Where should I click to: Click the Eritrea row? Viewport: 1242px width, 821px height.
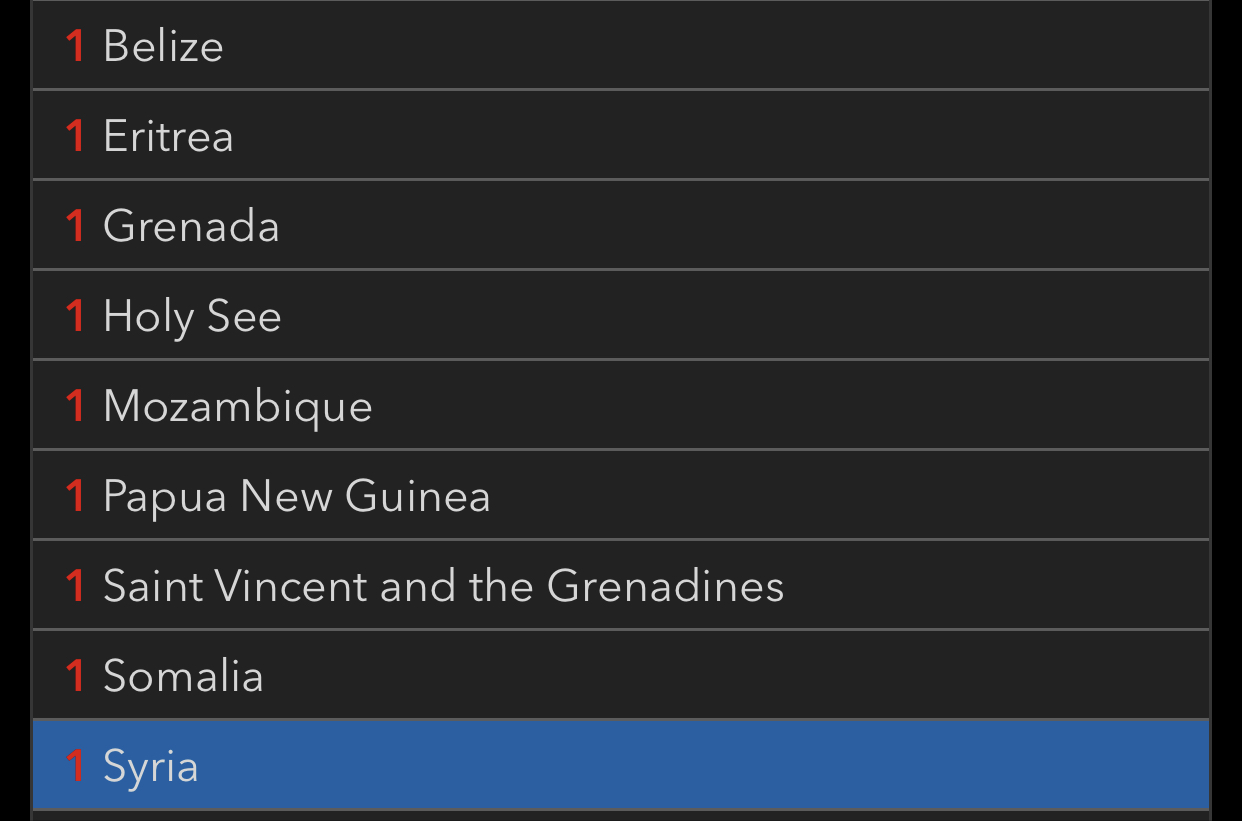(x=168, y=136)
